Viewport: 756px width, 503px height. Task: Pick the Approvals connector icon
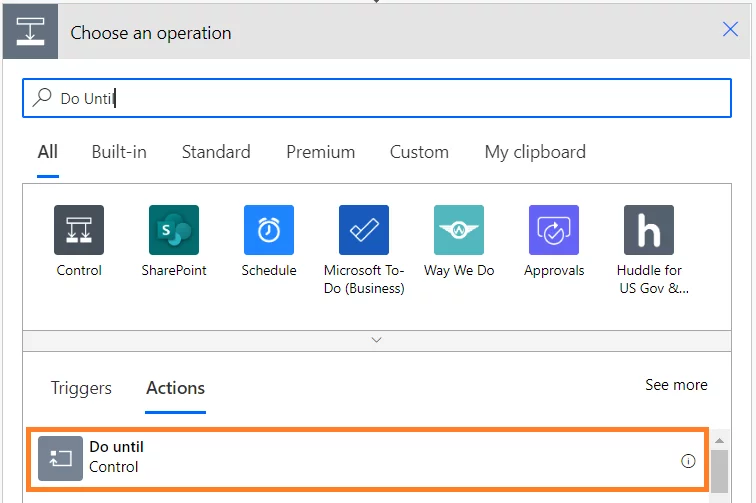point(554,230)
